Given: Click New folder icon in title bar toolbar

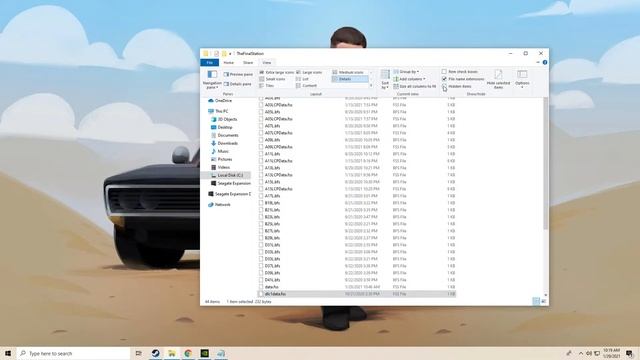Looking at the screenshot, I should 224,53.
